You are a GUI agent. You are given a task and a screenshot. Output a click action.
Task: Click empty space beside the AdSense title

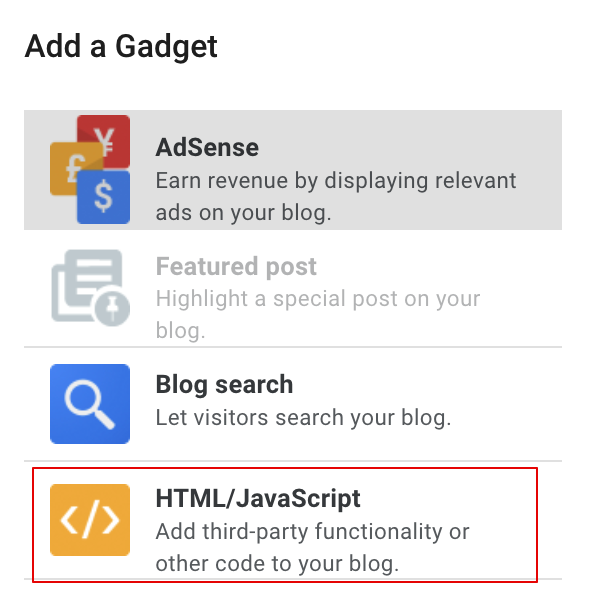click(408, 147)
